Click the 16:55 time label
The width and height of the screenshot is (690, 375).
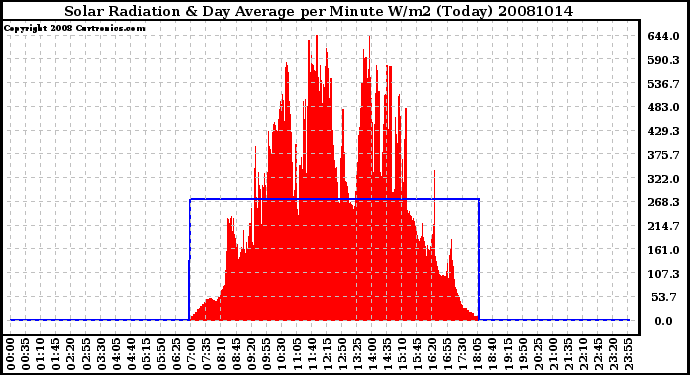pyautogui.click(x=447, y=354)
